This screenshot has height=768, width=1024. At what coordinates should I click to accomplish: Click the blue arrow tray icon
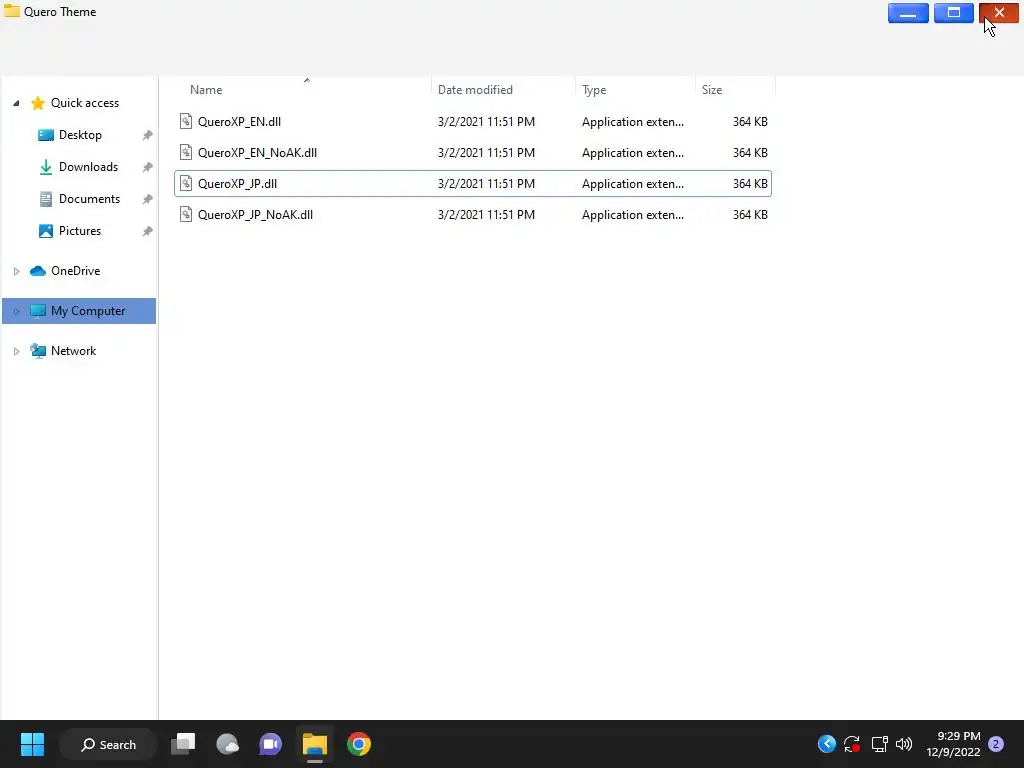(x=827, y=744)
